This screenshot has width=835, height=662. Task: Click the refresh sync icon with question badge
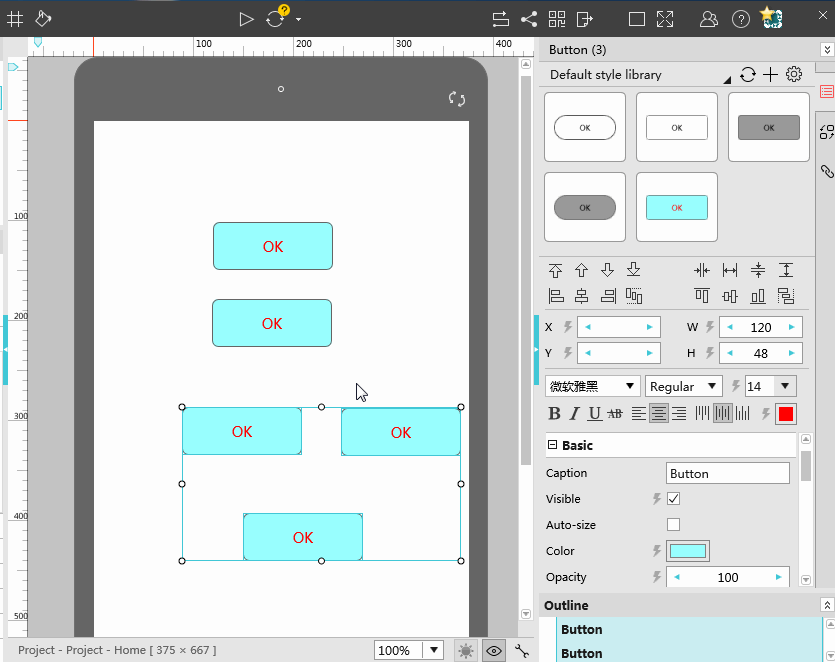coord(276,18)
